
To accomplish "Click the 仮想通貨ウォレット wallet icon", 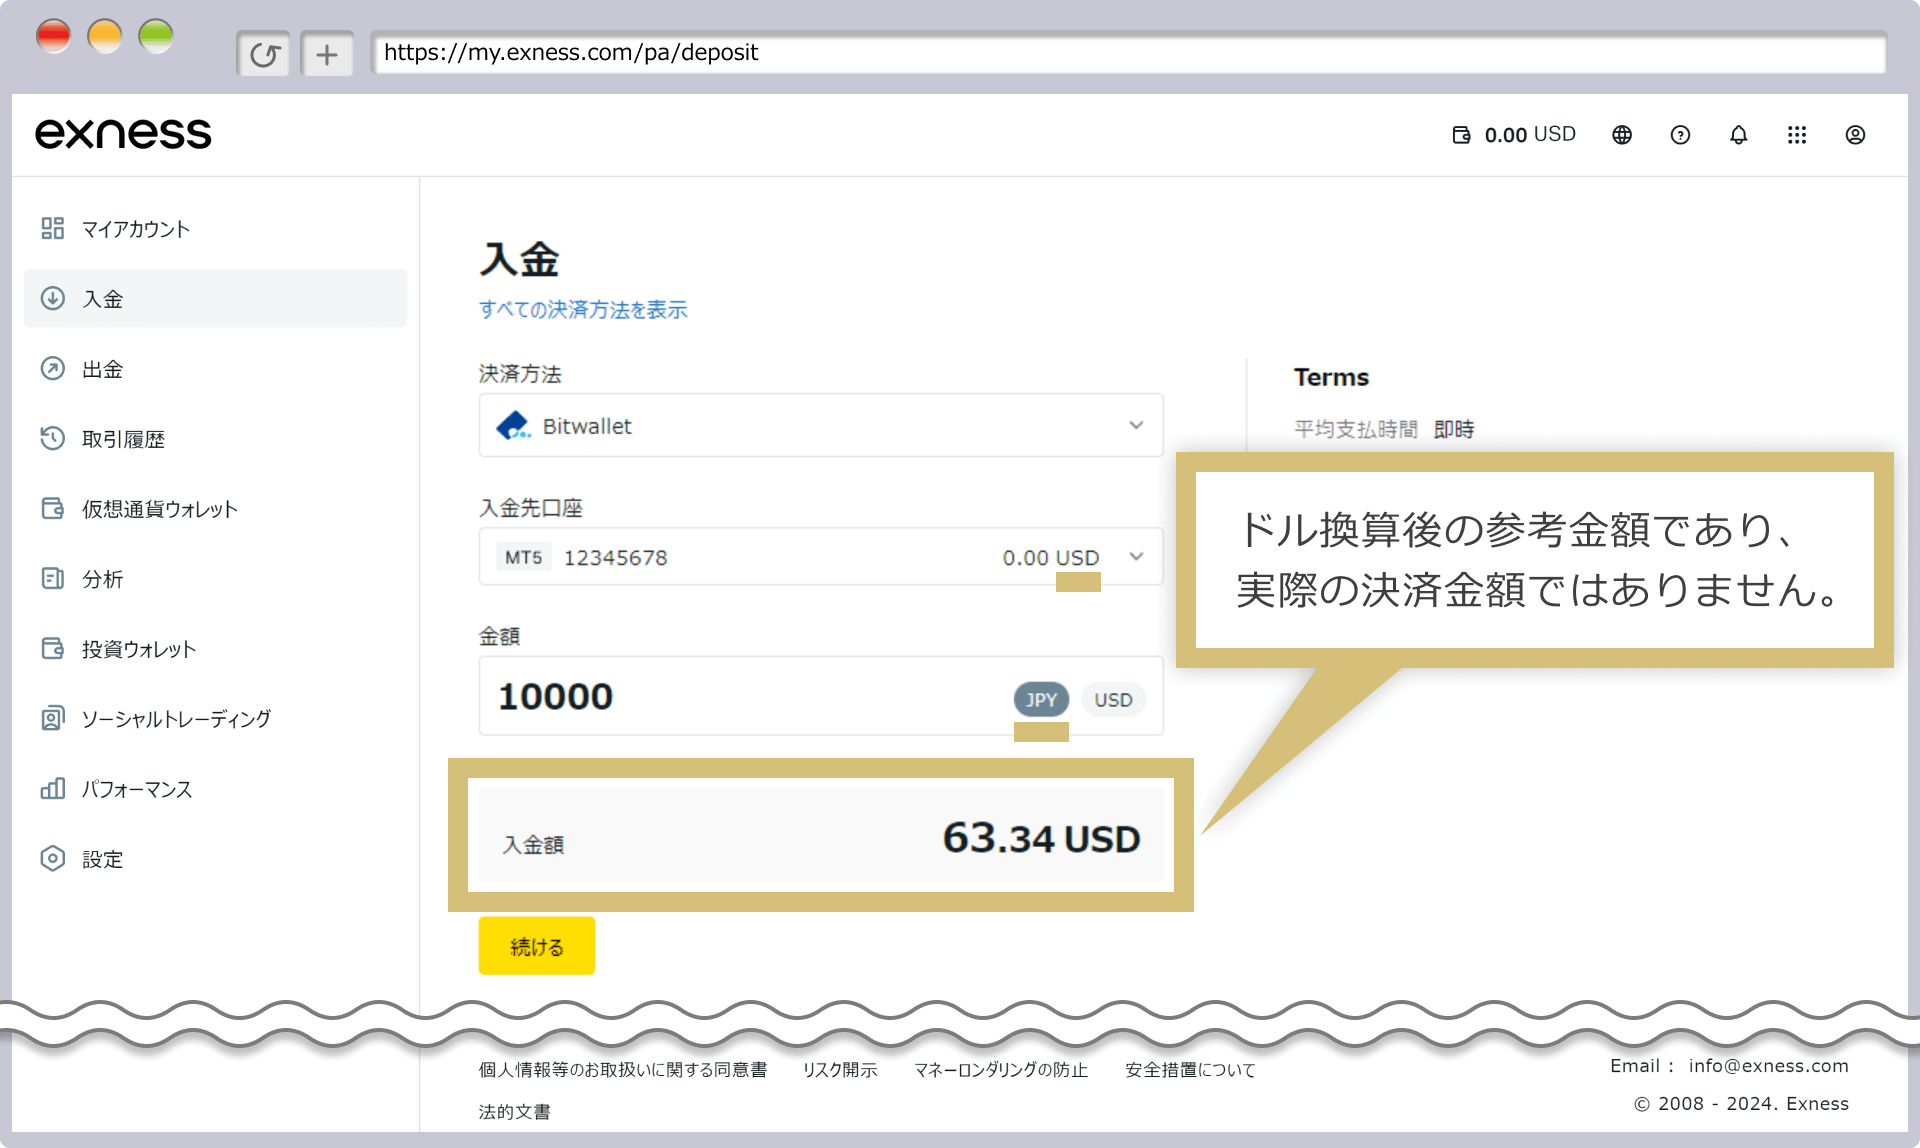I will coord(53,509).
